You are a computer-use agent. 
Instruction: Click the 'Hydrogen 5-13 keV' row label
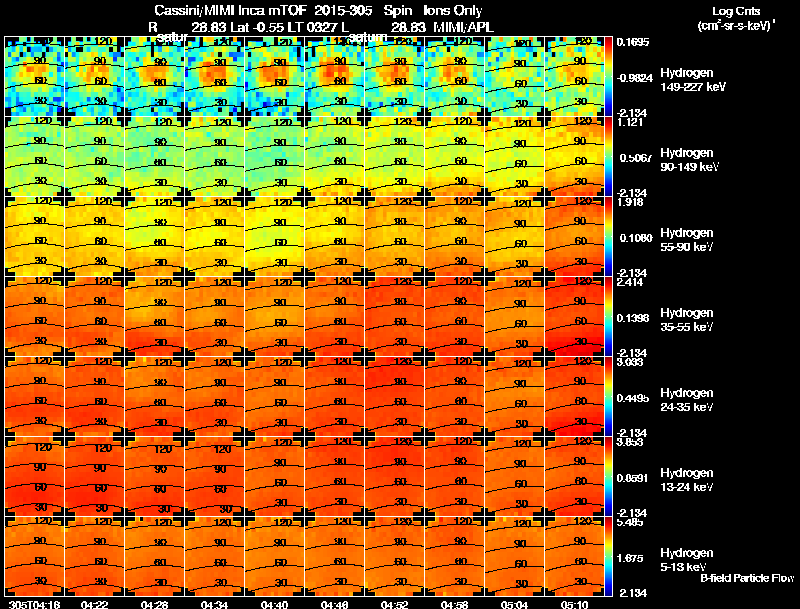click(687, 560)
